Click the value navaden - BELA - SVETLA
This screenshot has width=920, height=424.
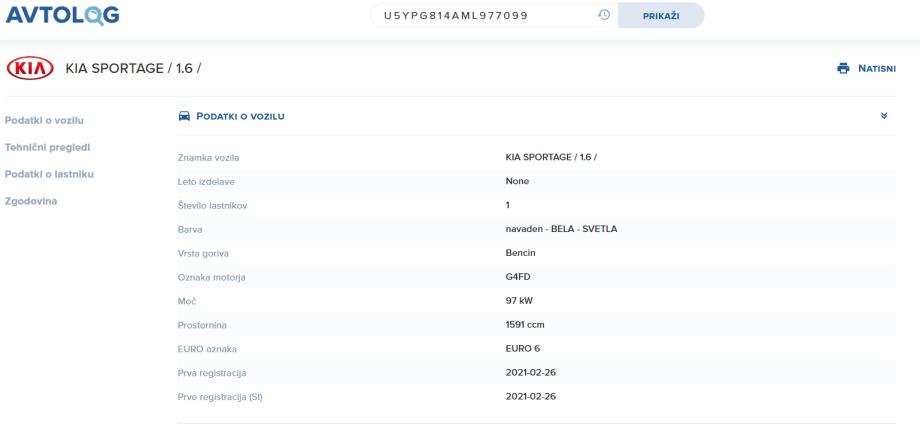coord(562,229)
